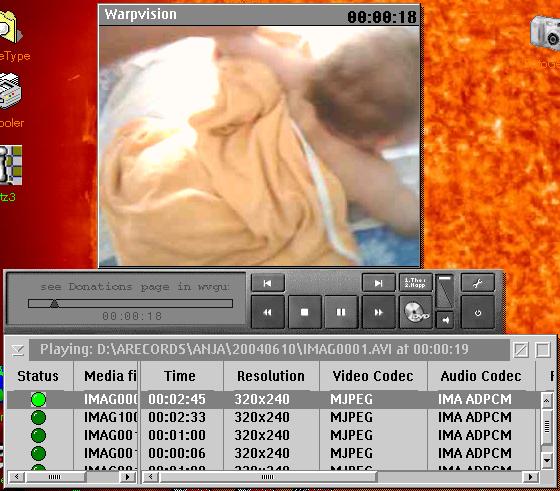Sort by the Video Codec column header
Viewport: 560px width, 491px height.
tap(373, 376)
